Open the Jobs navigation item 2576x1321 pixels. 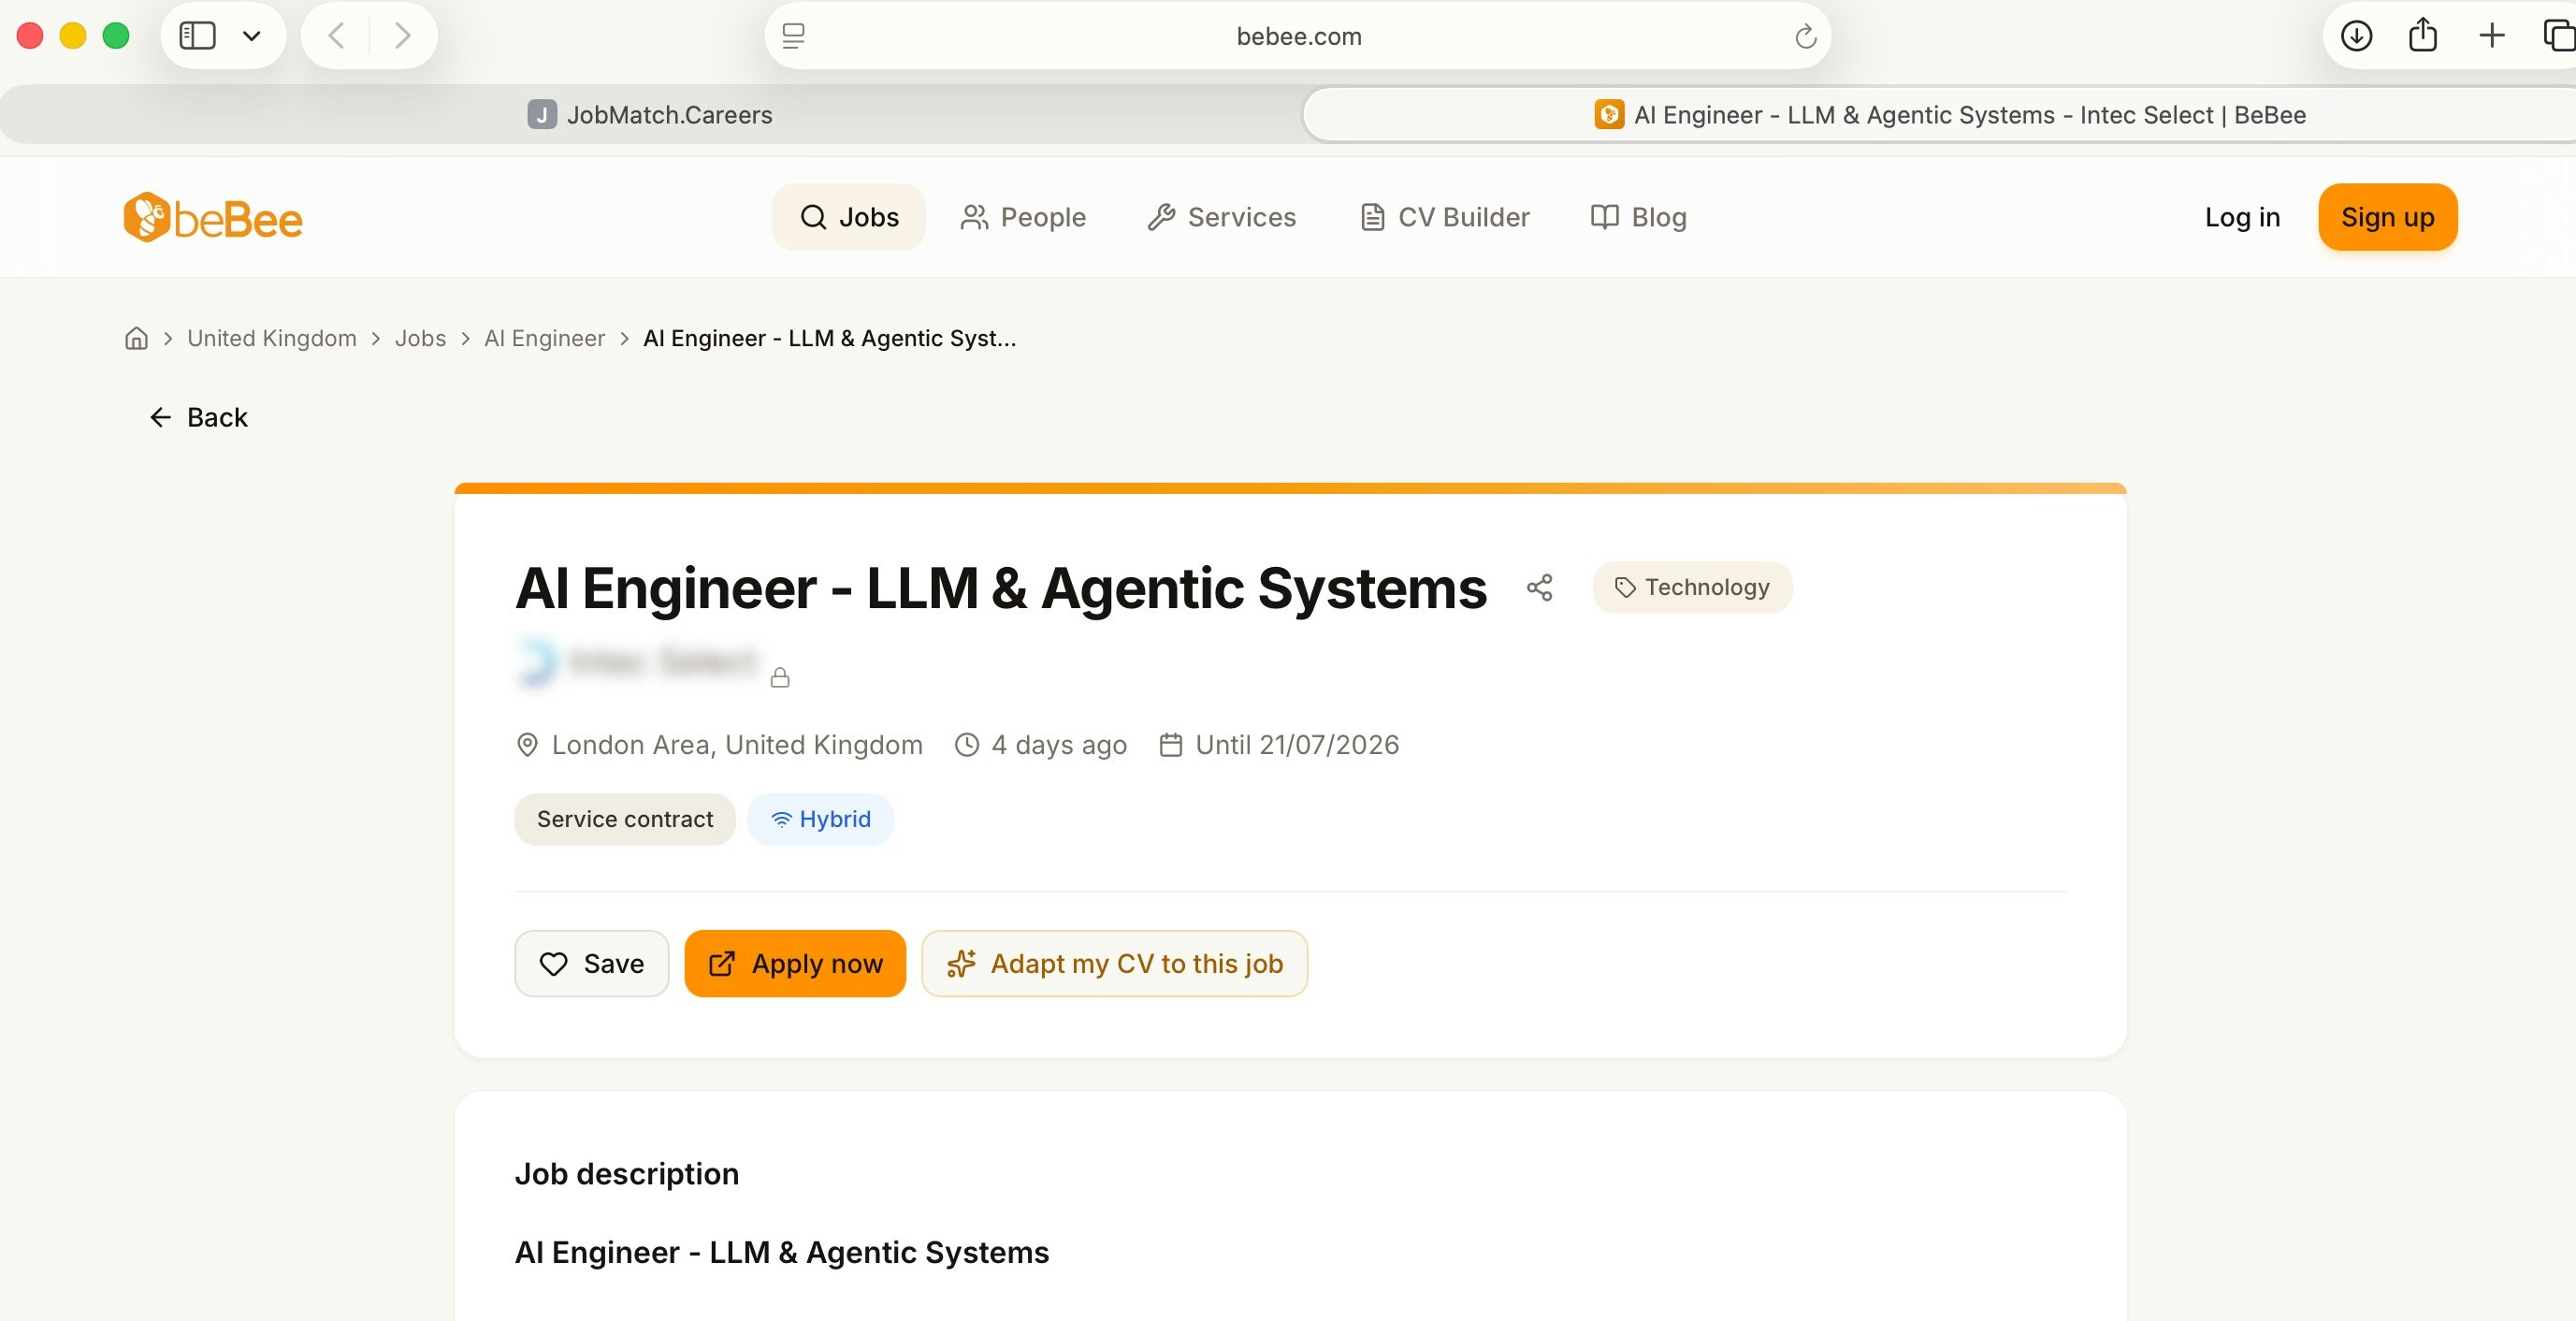pyautogui.click(x=849, y=217)
